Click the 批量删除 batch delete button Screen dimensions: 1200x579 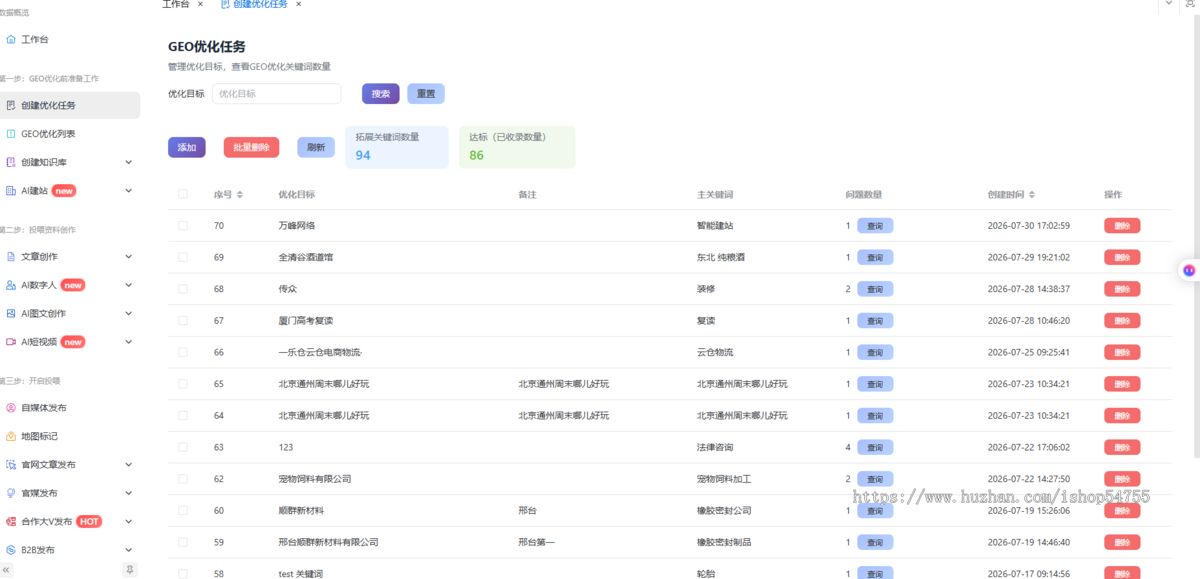[251, 147]
